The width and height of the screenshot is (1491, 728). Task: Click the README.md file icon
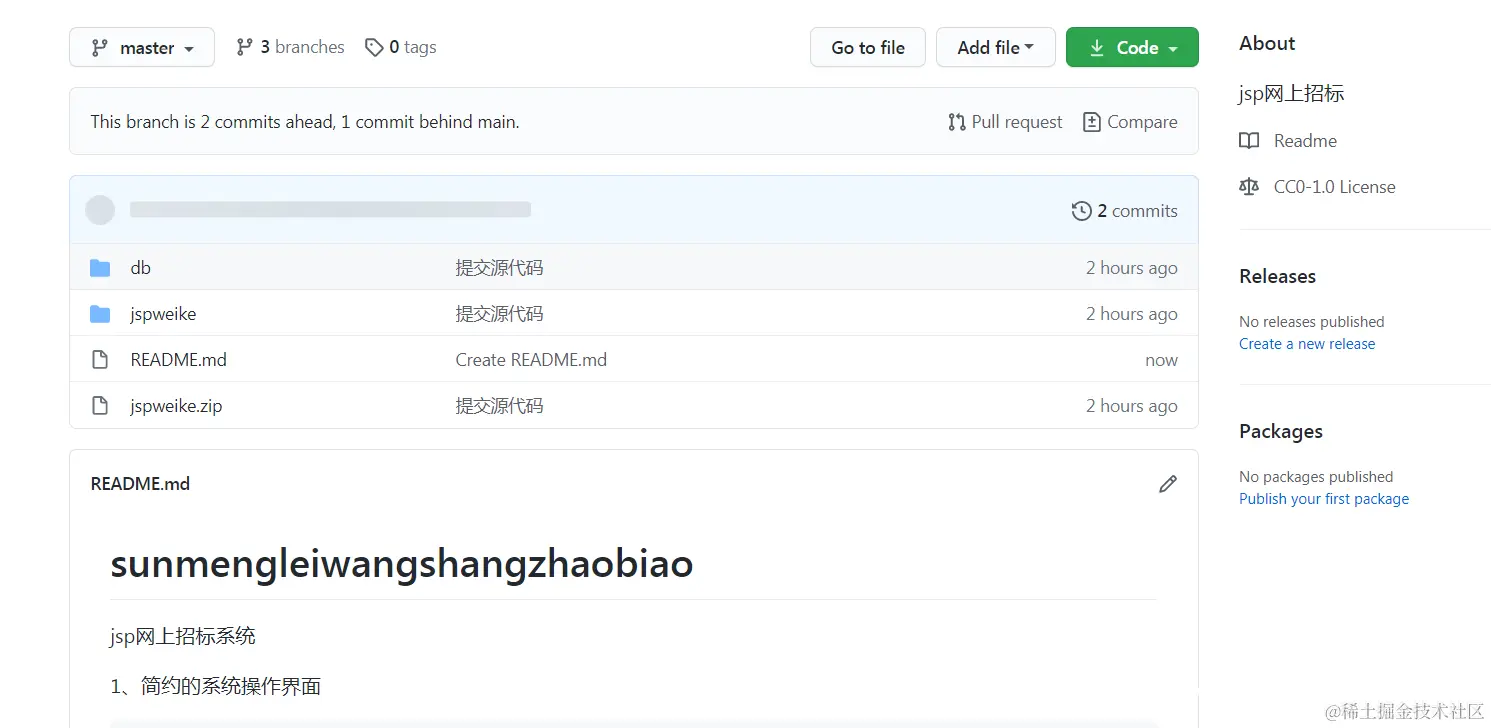coord(100,360)
